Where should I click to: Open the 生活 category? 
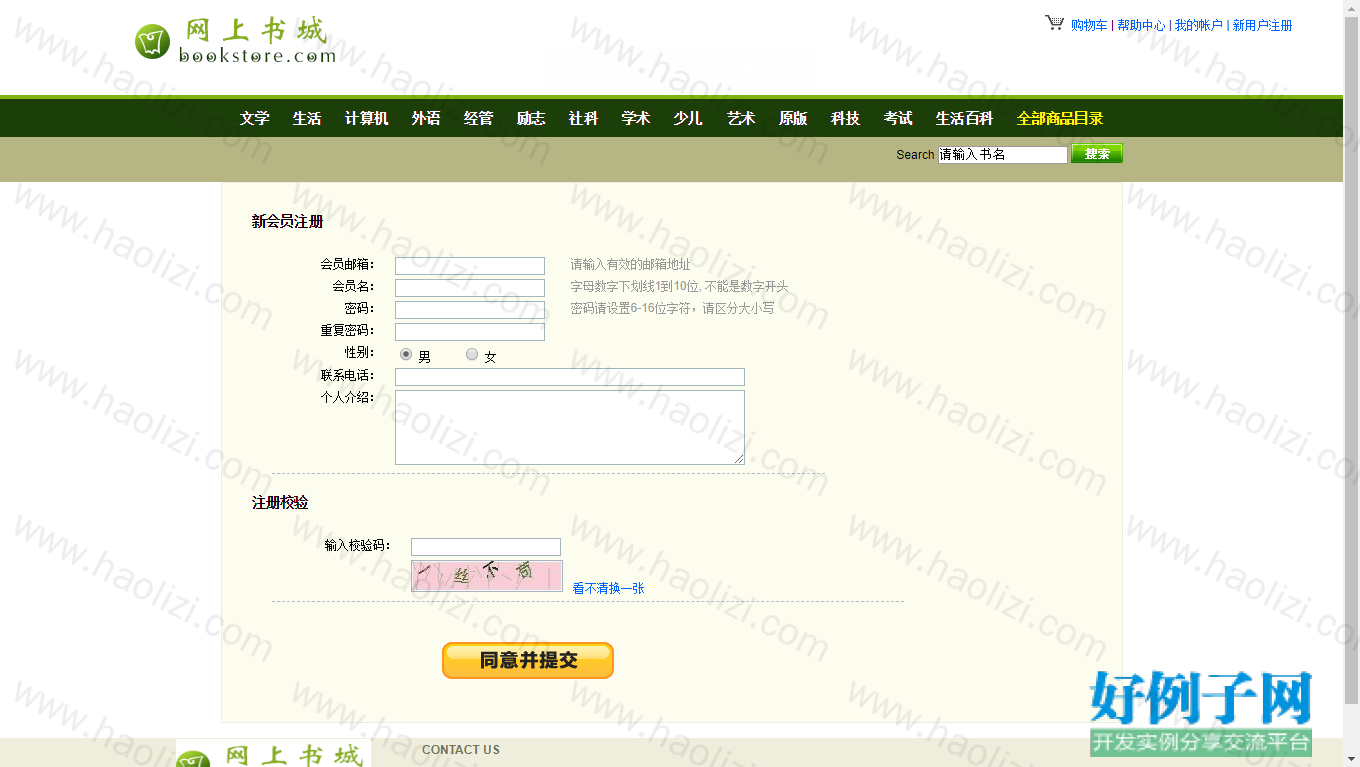point(307,118)
